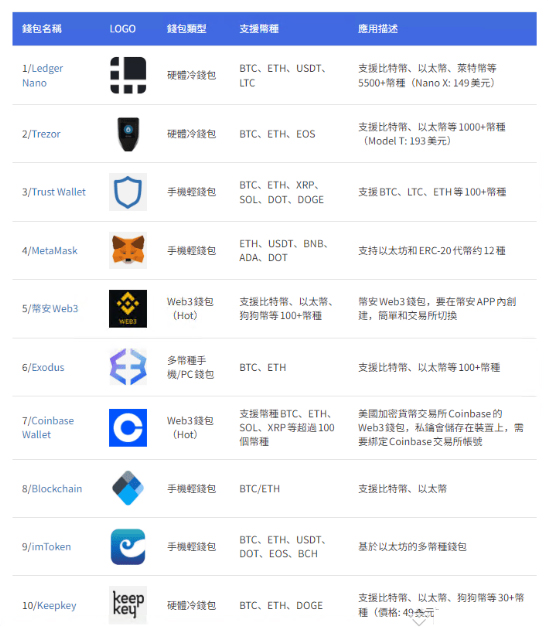Open the 2/Trezor link
The height and width of the screenshot is (627, 548).
41,134
